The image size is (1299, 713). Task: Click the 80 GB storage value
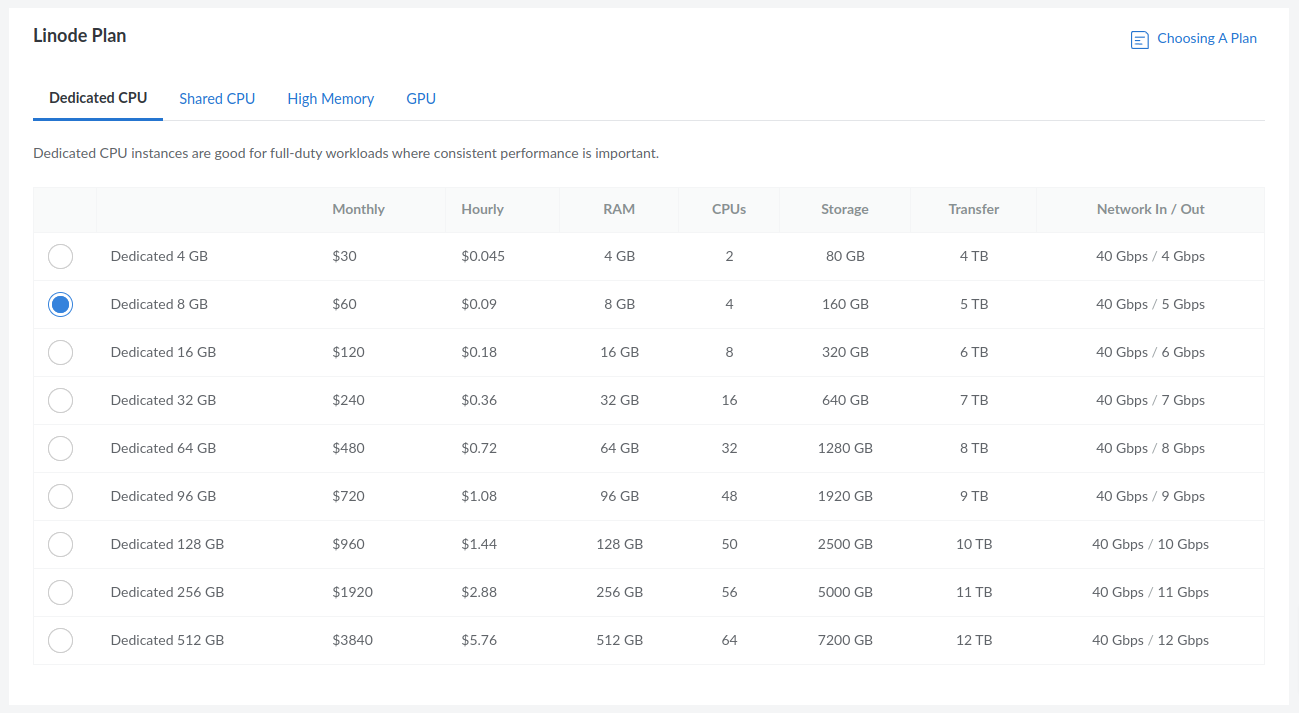(x=845, y=256)
